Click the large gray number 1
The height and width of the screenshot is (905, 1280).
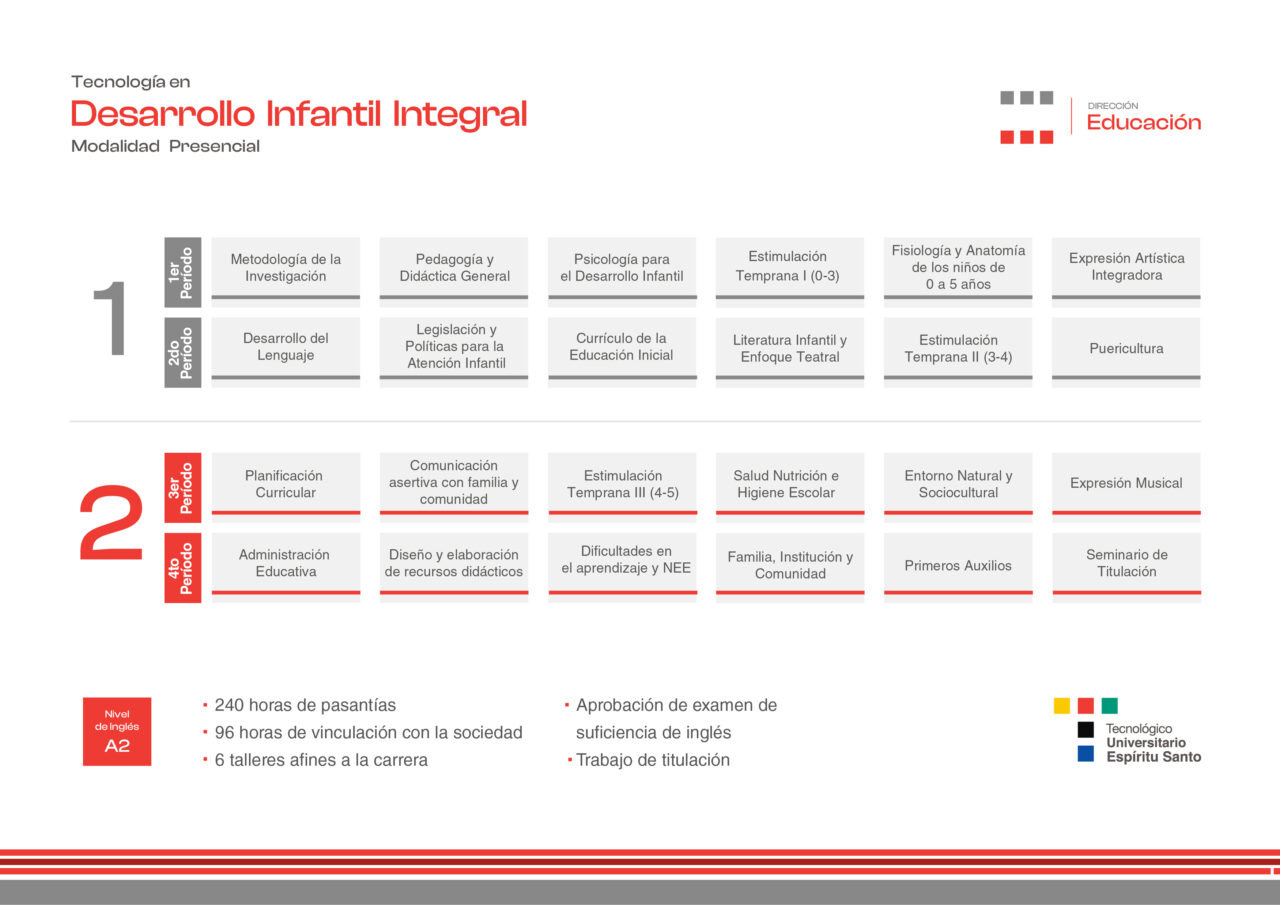(111, 319)
